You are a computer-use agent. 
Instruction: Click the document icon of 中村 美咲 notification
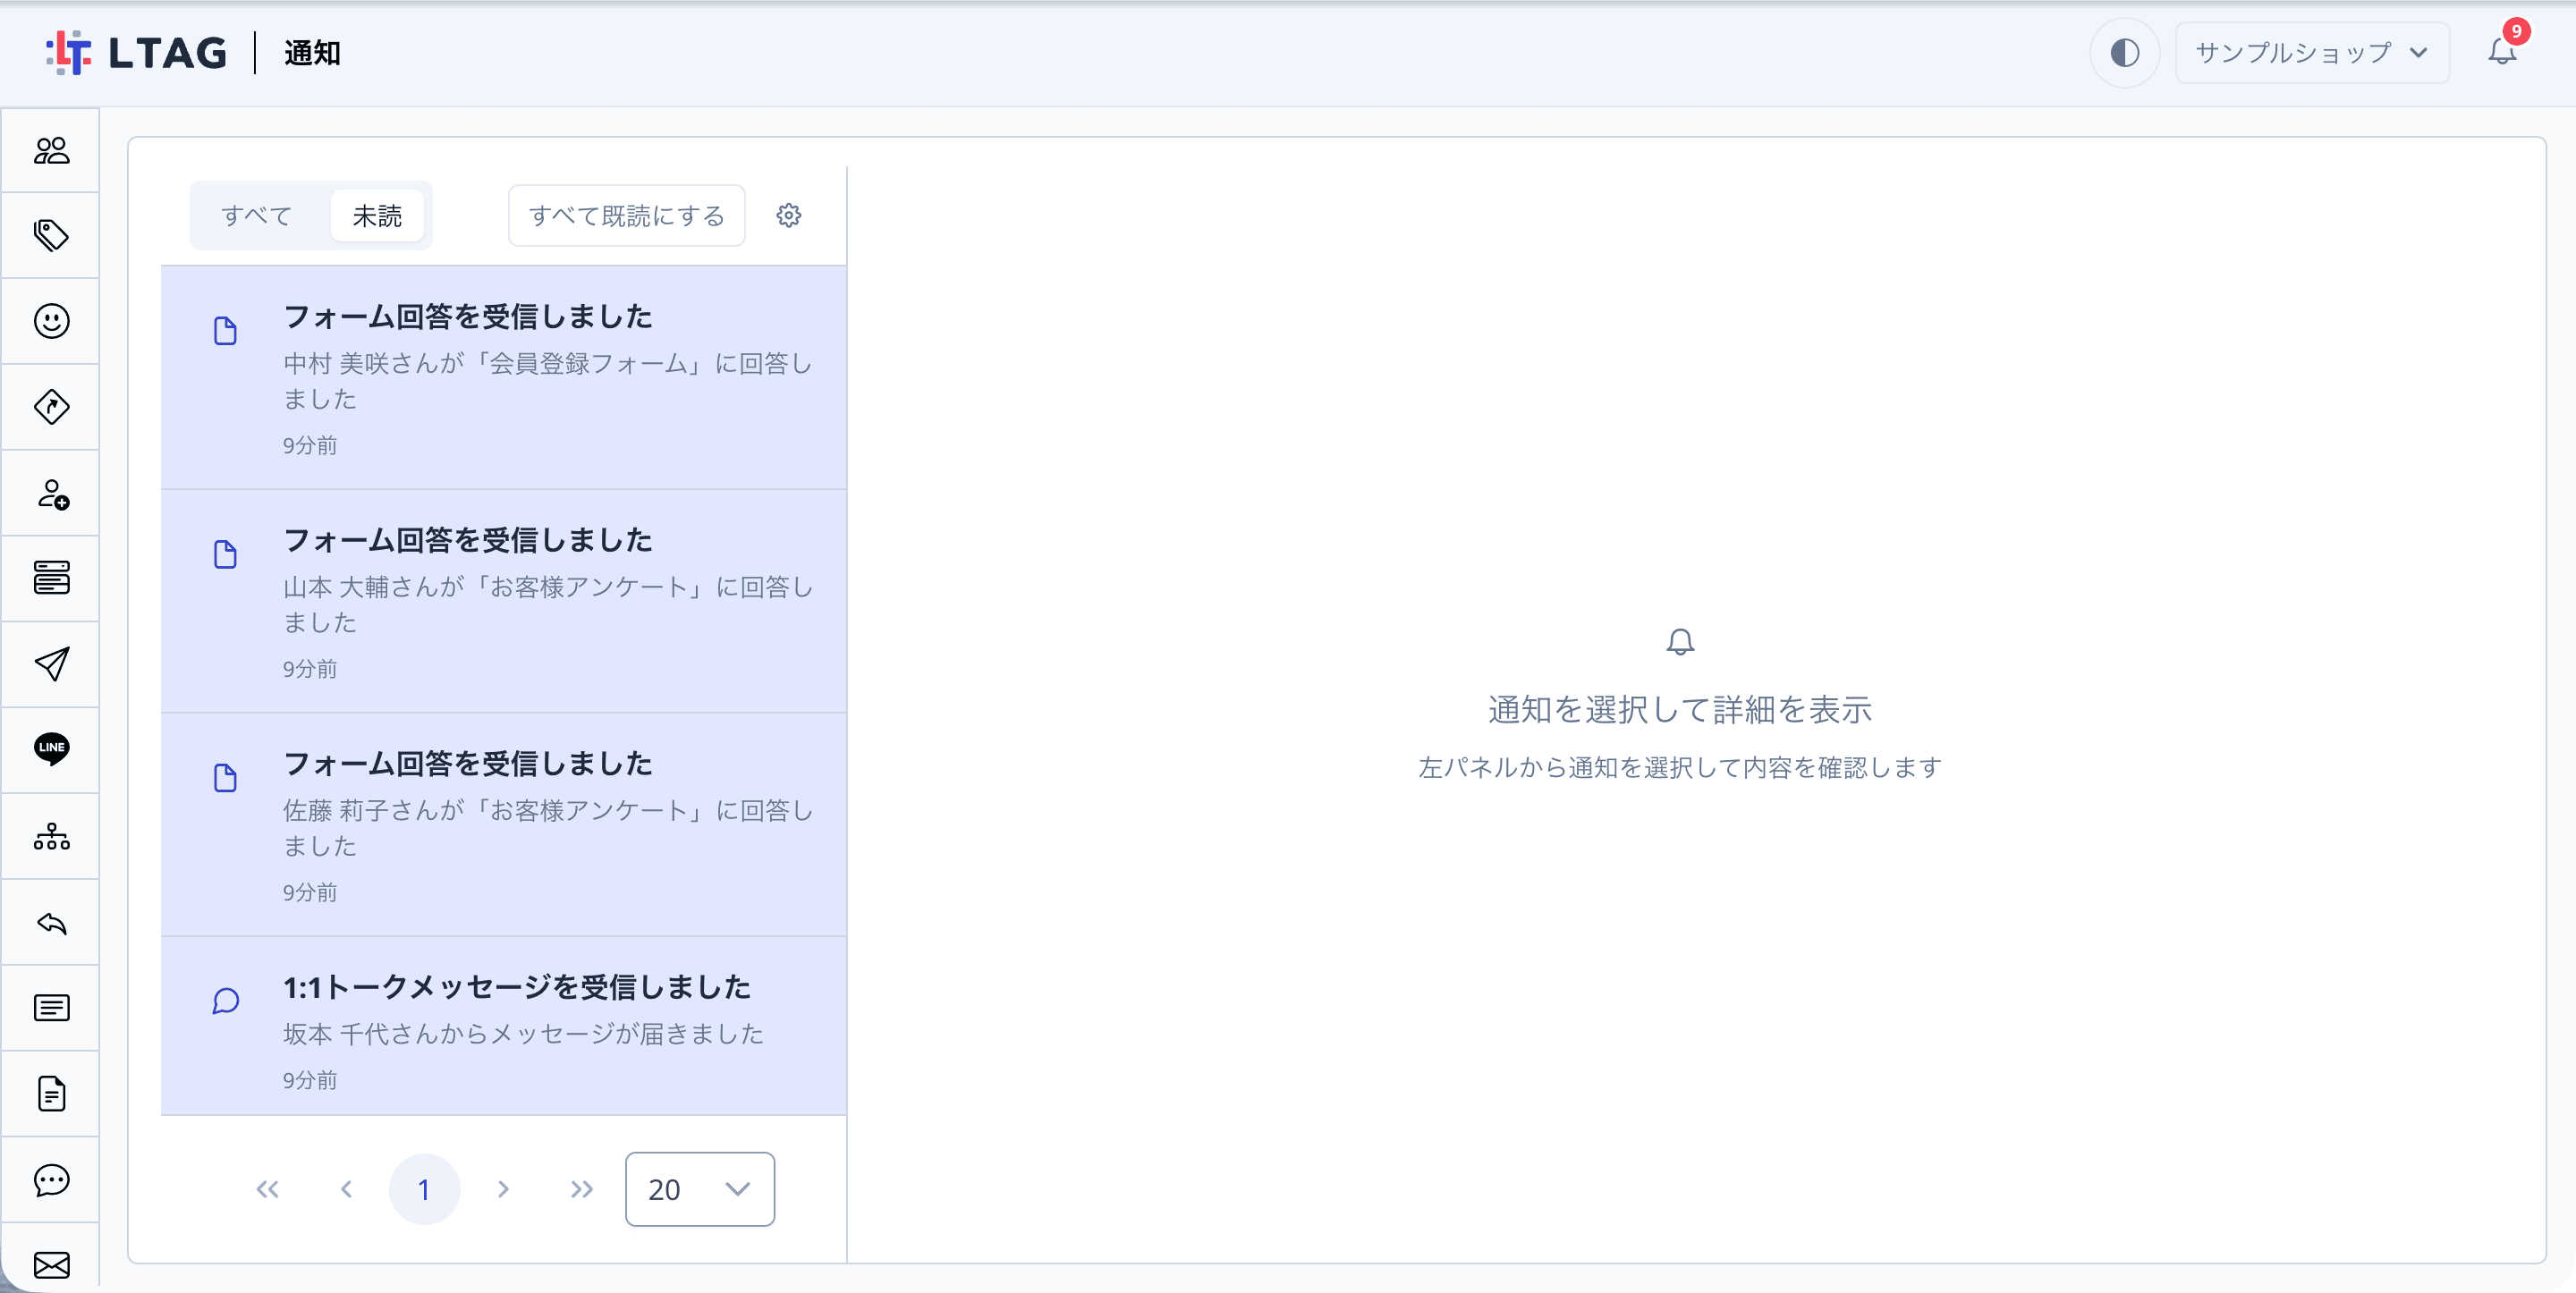click(x=226, y=331)
